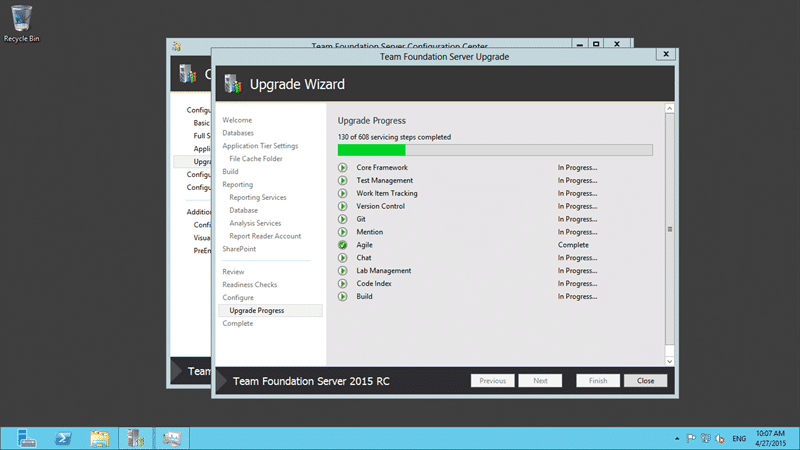Click the Build in-progress status icon
The image size is (800, 450).
[x=342, y=296]
